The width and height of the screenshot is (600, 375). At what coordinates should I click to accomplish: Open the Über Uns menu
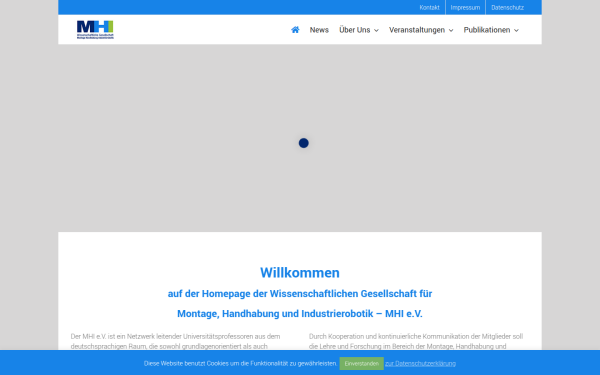point(355,30)
